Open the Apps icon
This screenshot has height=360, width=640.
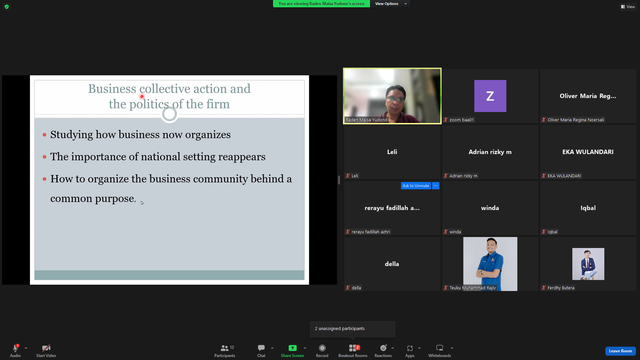click(410, 348)
